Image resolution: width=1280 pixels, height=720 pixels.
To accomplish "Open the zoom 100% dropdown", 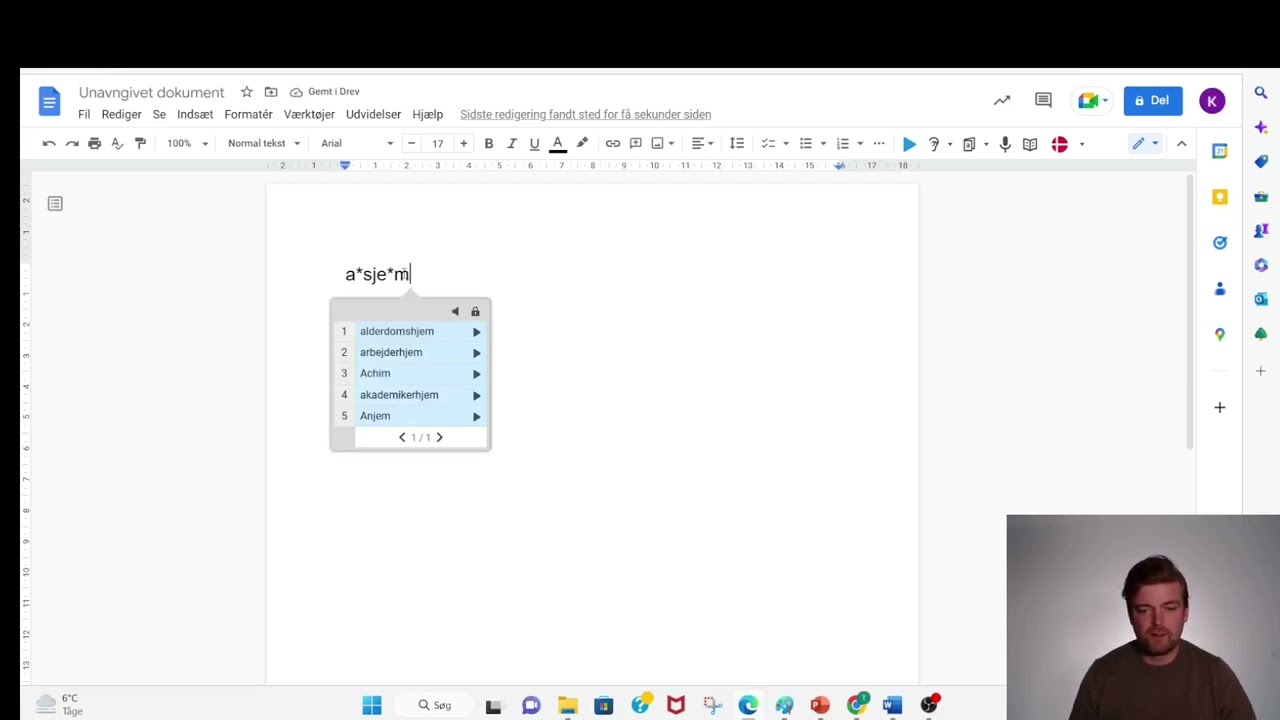I will pyautogui.click(x=187, y=144).
